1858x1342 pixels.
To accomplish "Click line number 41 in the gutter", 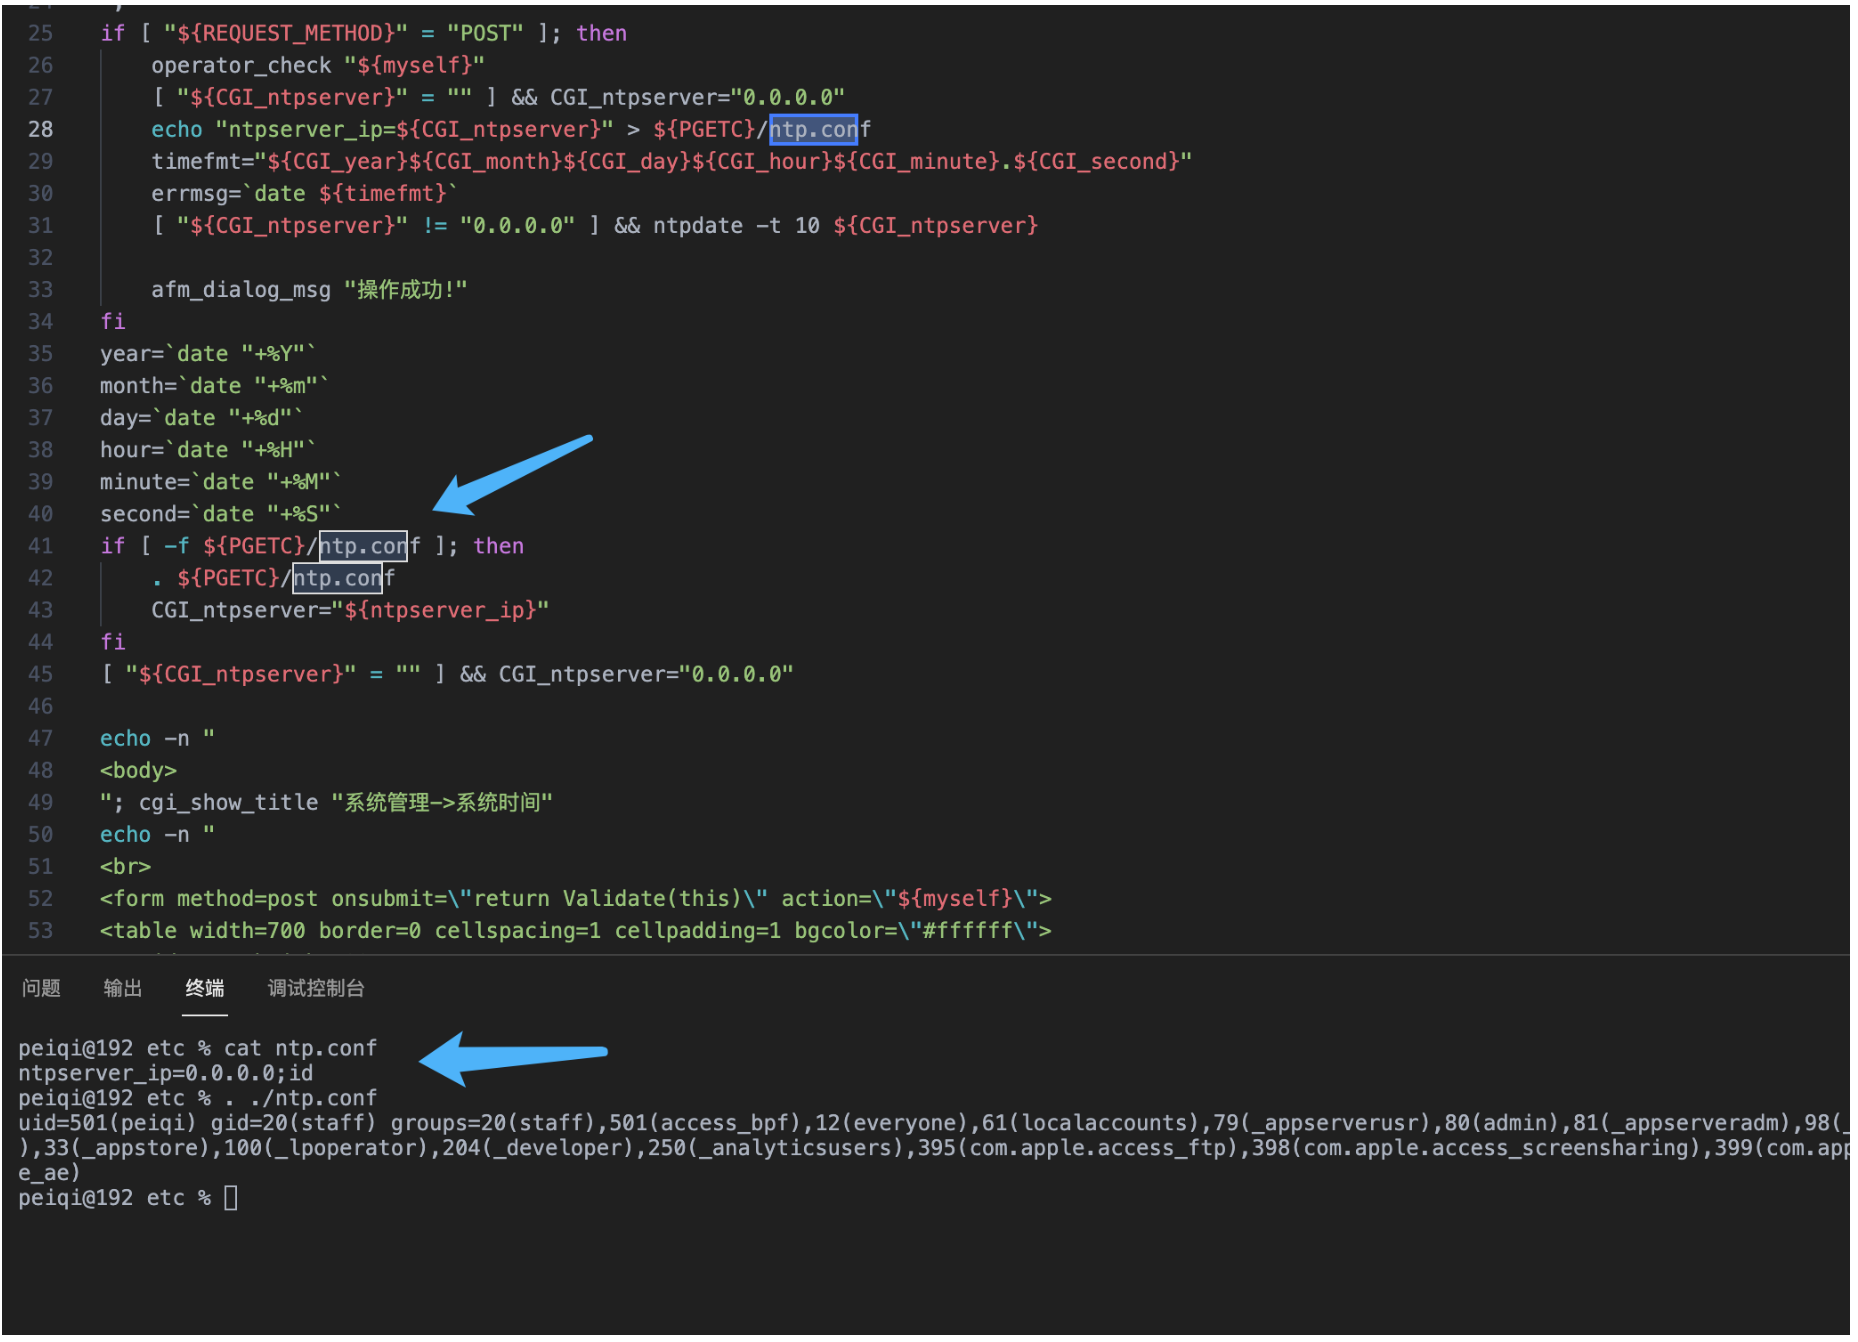I will coord(40,546).
